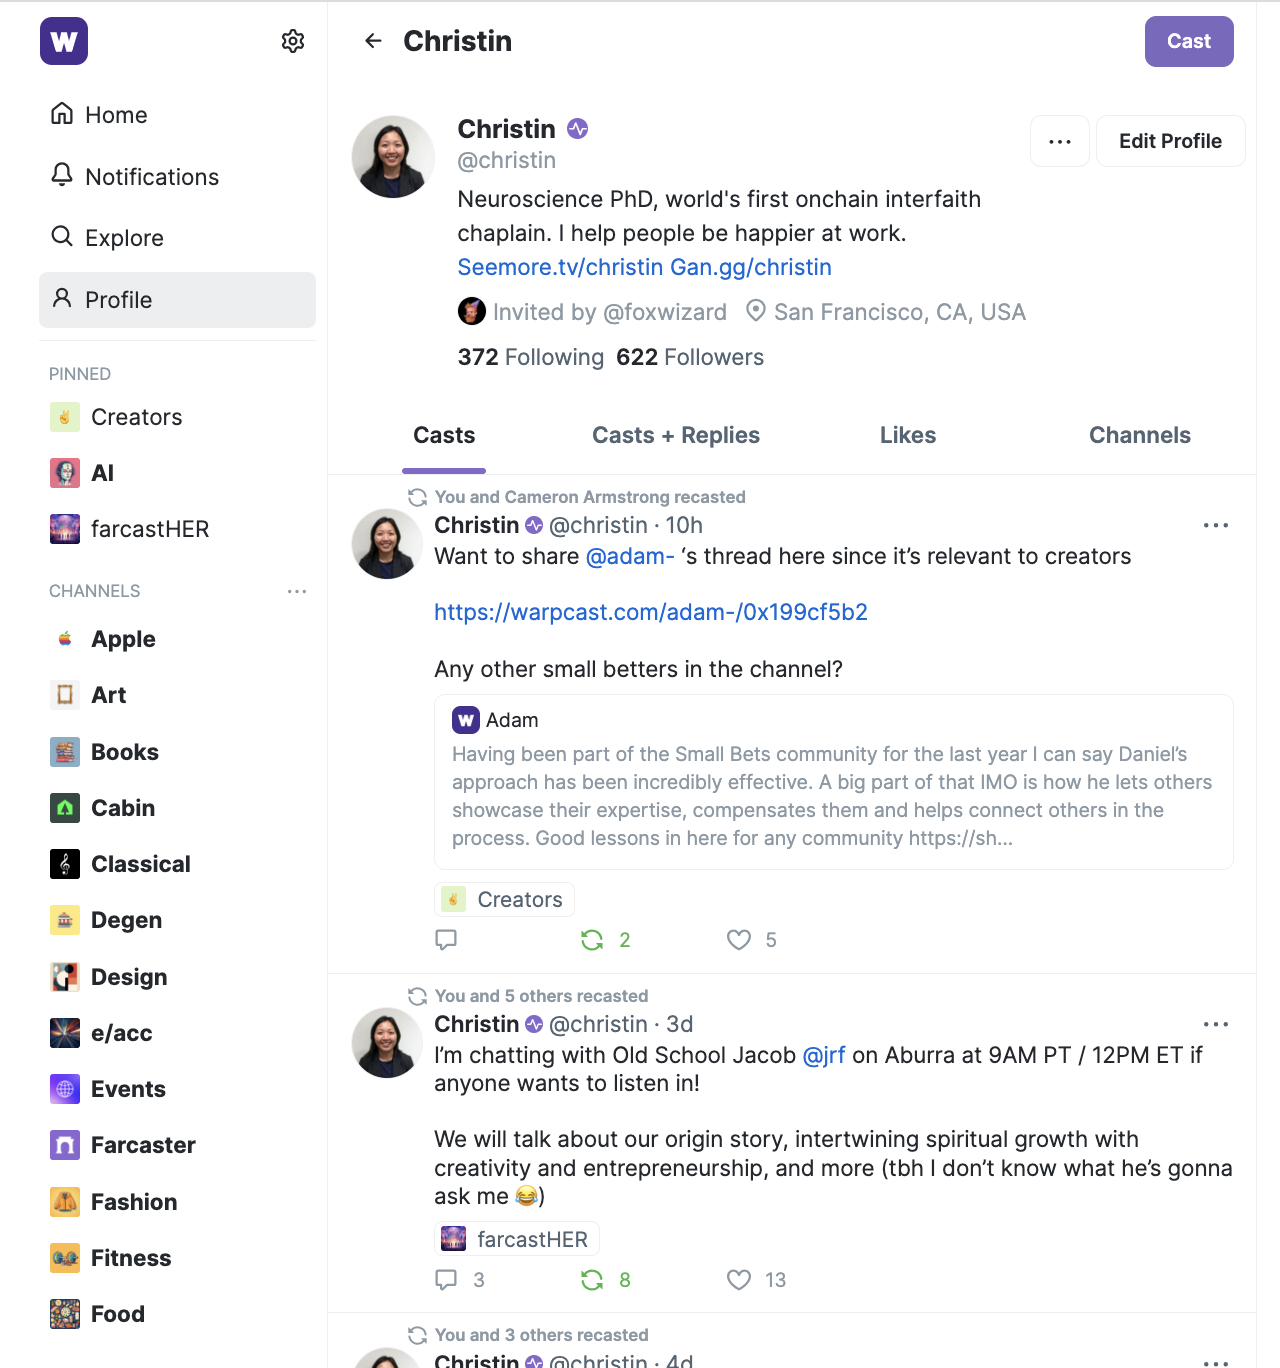Click Christin's profile avatar photo
The height and width of the screenshot is (1368, 1280).
(393, 157)
